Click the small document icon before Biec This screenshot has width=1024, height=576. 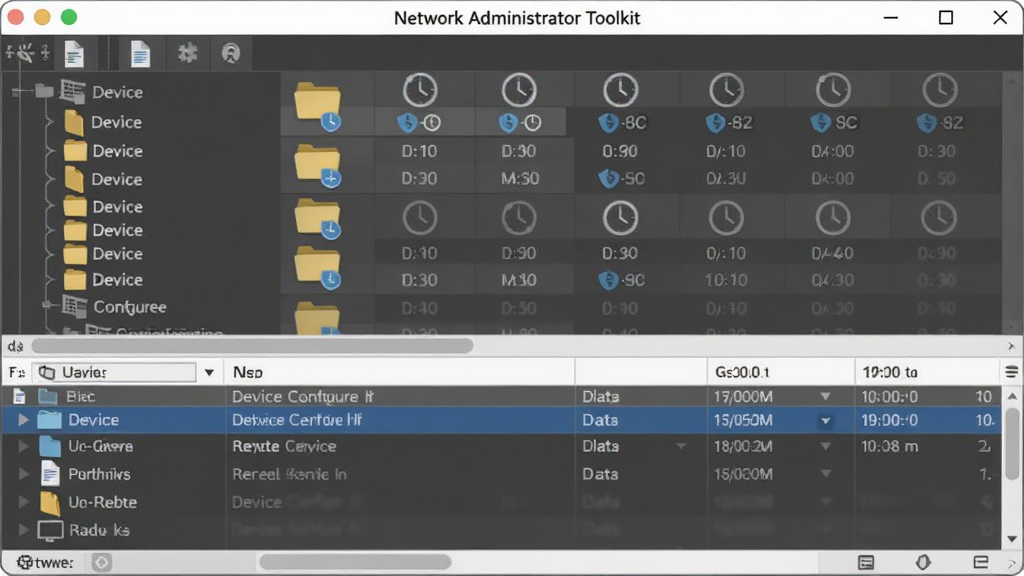pos(20,396)
